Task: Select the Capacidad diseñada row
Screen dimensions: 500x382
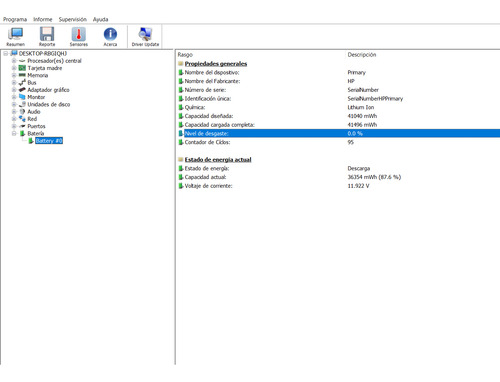Action: (x=338, y=116)
